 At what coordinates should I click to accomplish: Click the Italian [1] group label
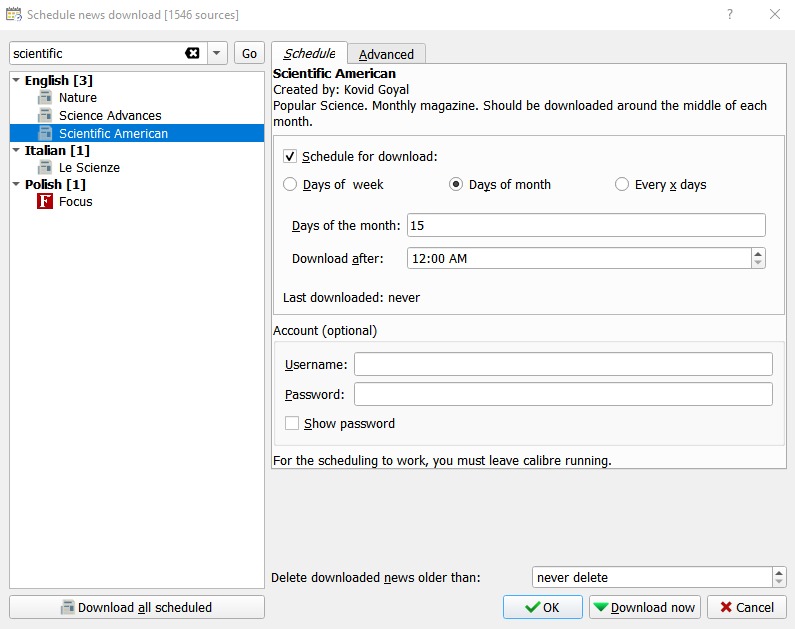(x=57, y=150)
